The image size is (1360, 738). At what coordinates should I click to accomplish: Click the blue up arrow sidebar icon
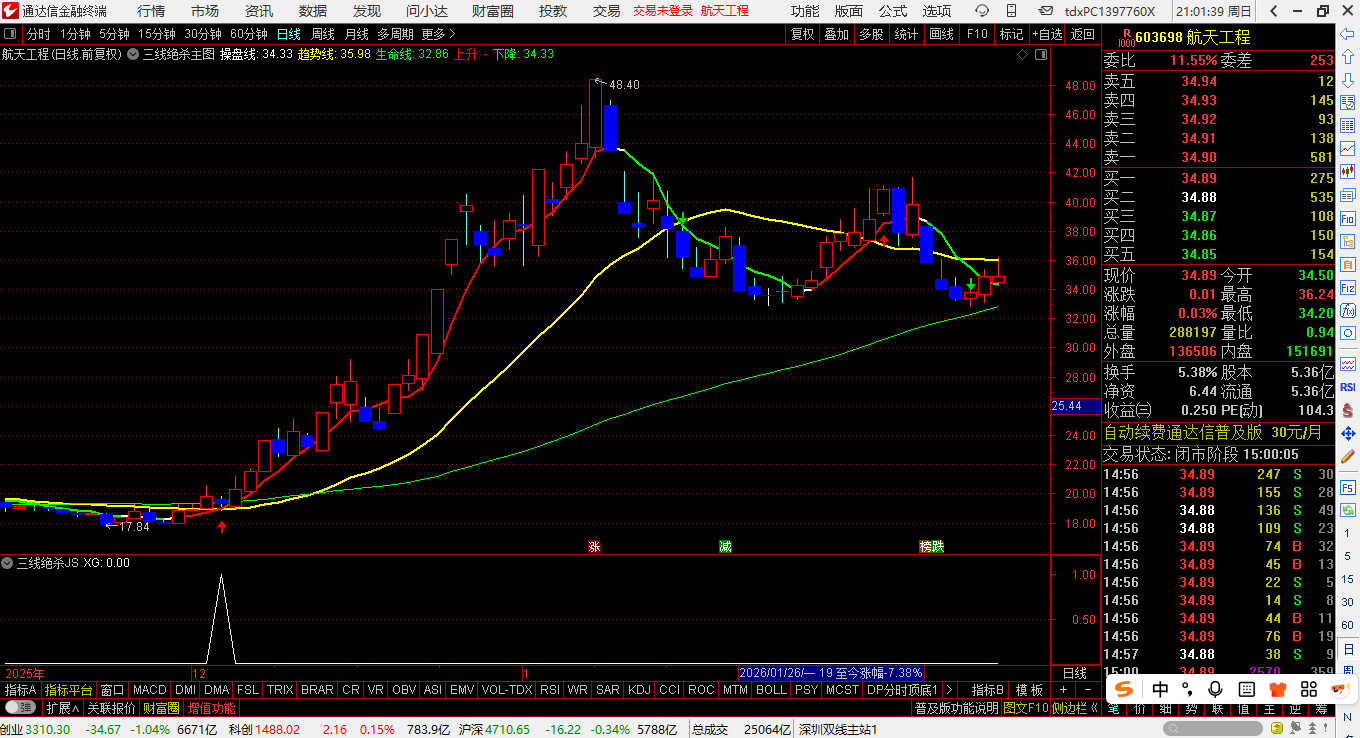[x=1348, y=56]
